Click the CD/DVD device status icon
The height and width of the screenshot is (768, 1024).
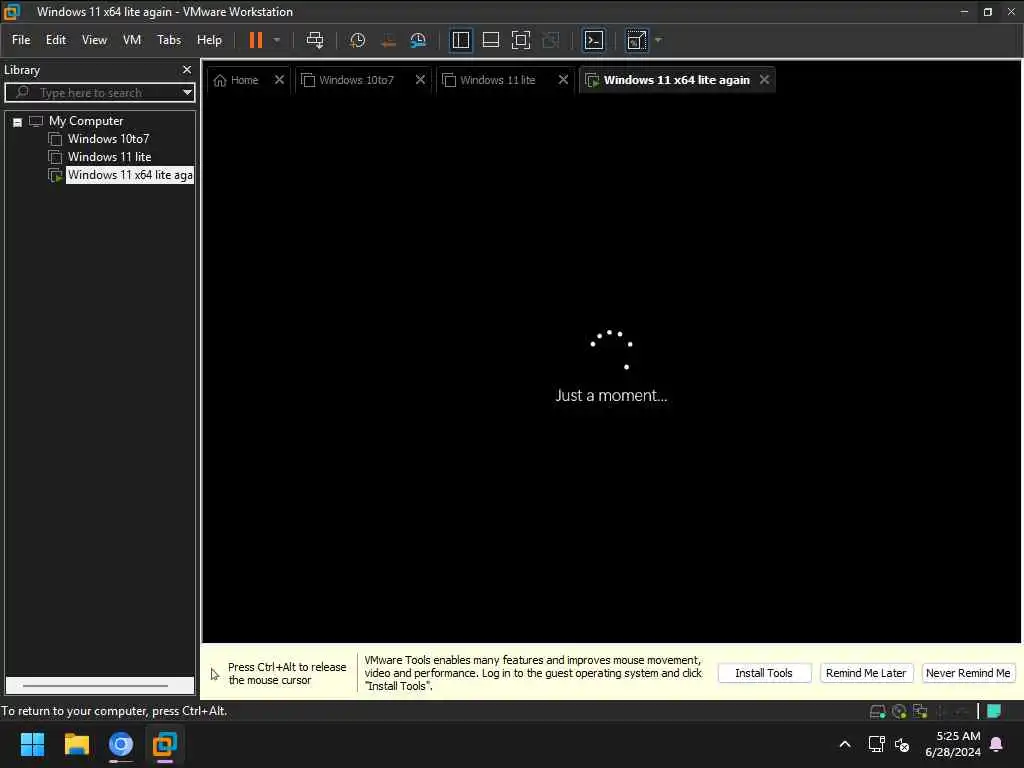899,711
